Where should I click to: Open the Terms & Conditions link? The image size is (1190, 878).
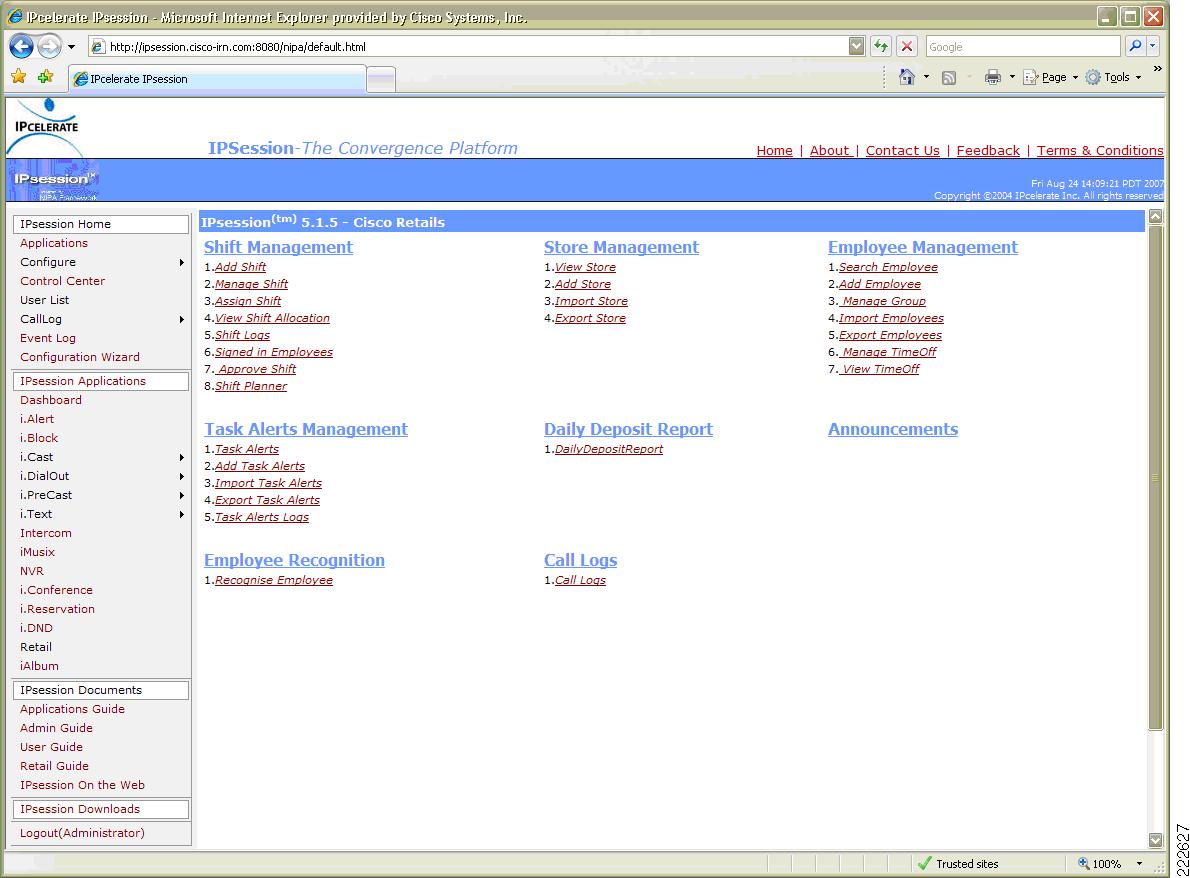tap(1100, 150)
